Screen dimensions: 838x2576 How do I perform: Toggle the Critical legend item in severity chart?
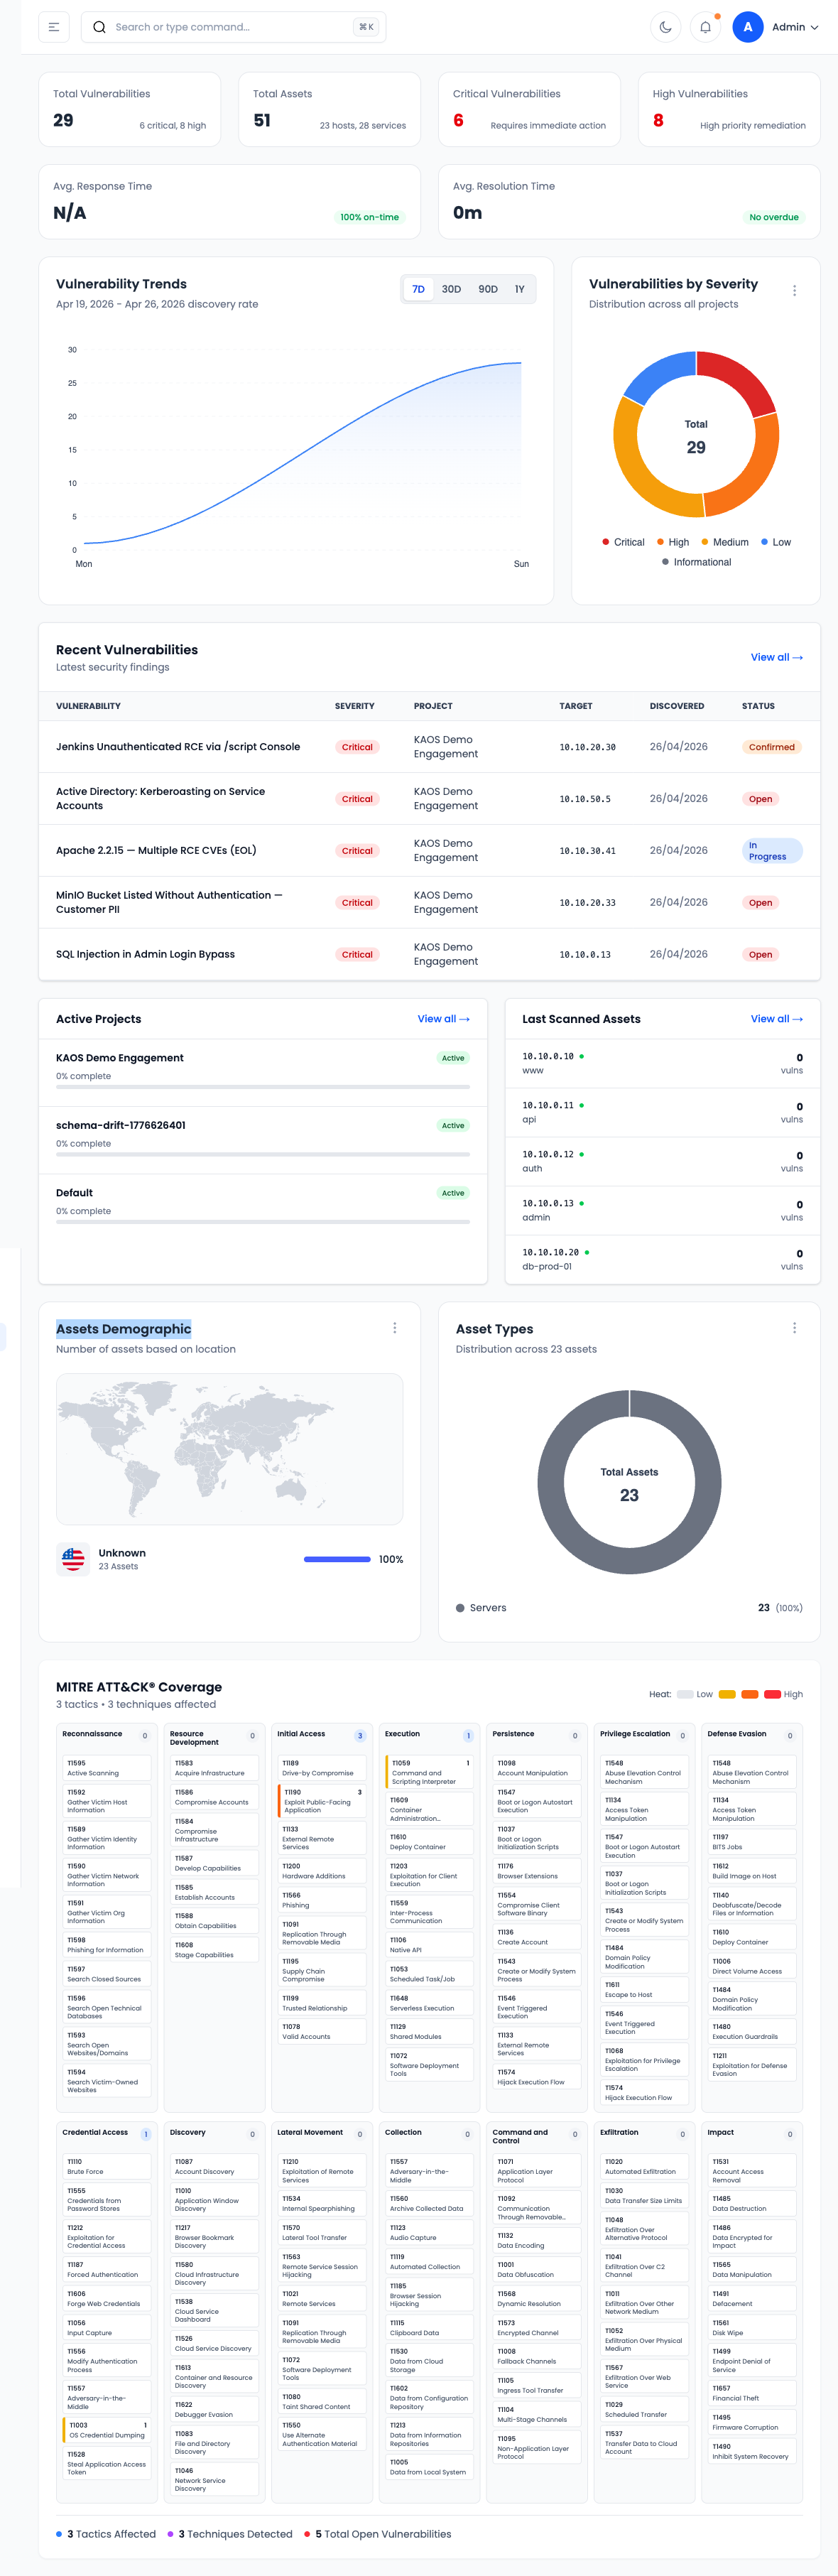click(623, 542)
